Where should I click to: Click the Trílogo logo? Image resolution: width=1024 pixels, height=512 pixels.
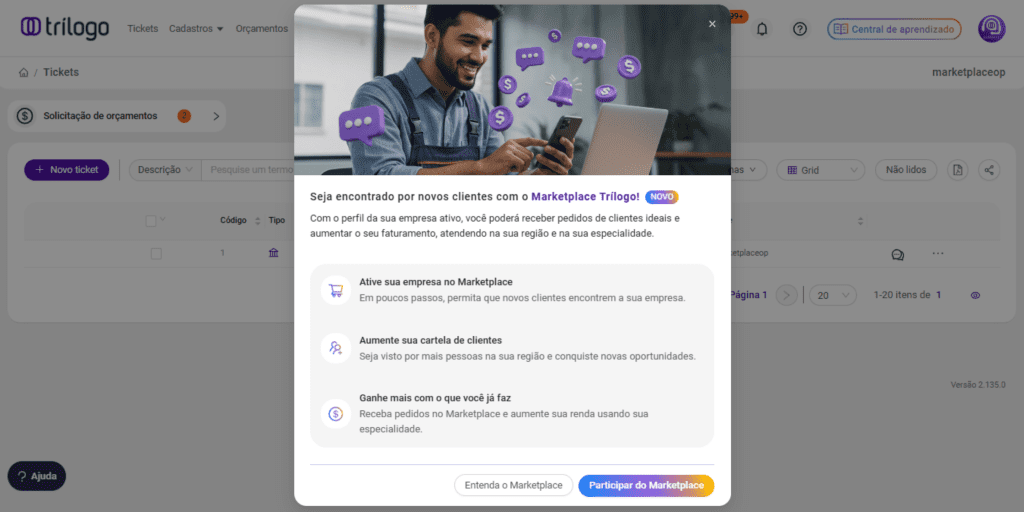(x=65, y=28)
